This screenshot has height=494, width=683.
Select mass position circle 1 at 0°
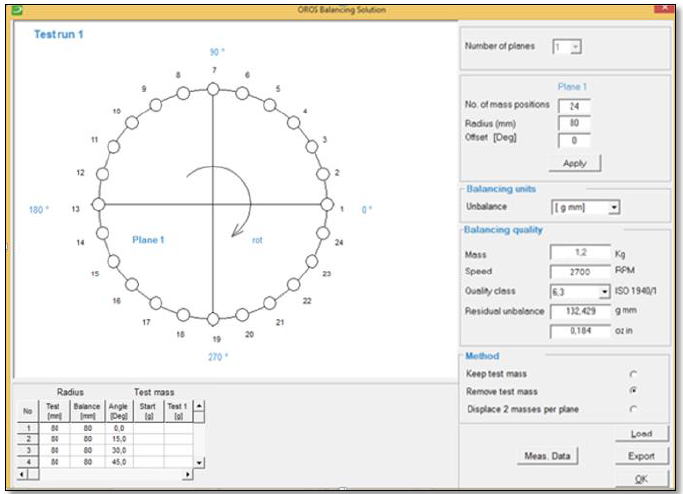click(x=328, y=204)
